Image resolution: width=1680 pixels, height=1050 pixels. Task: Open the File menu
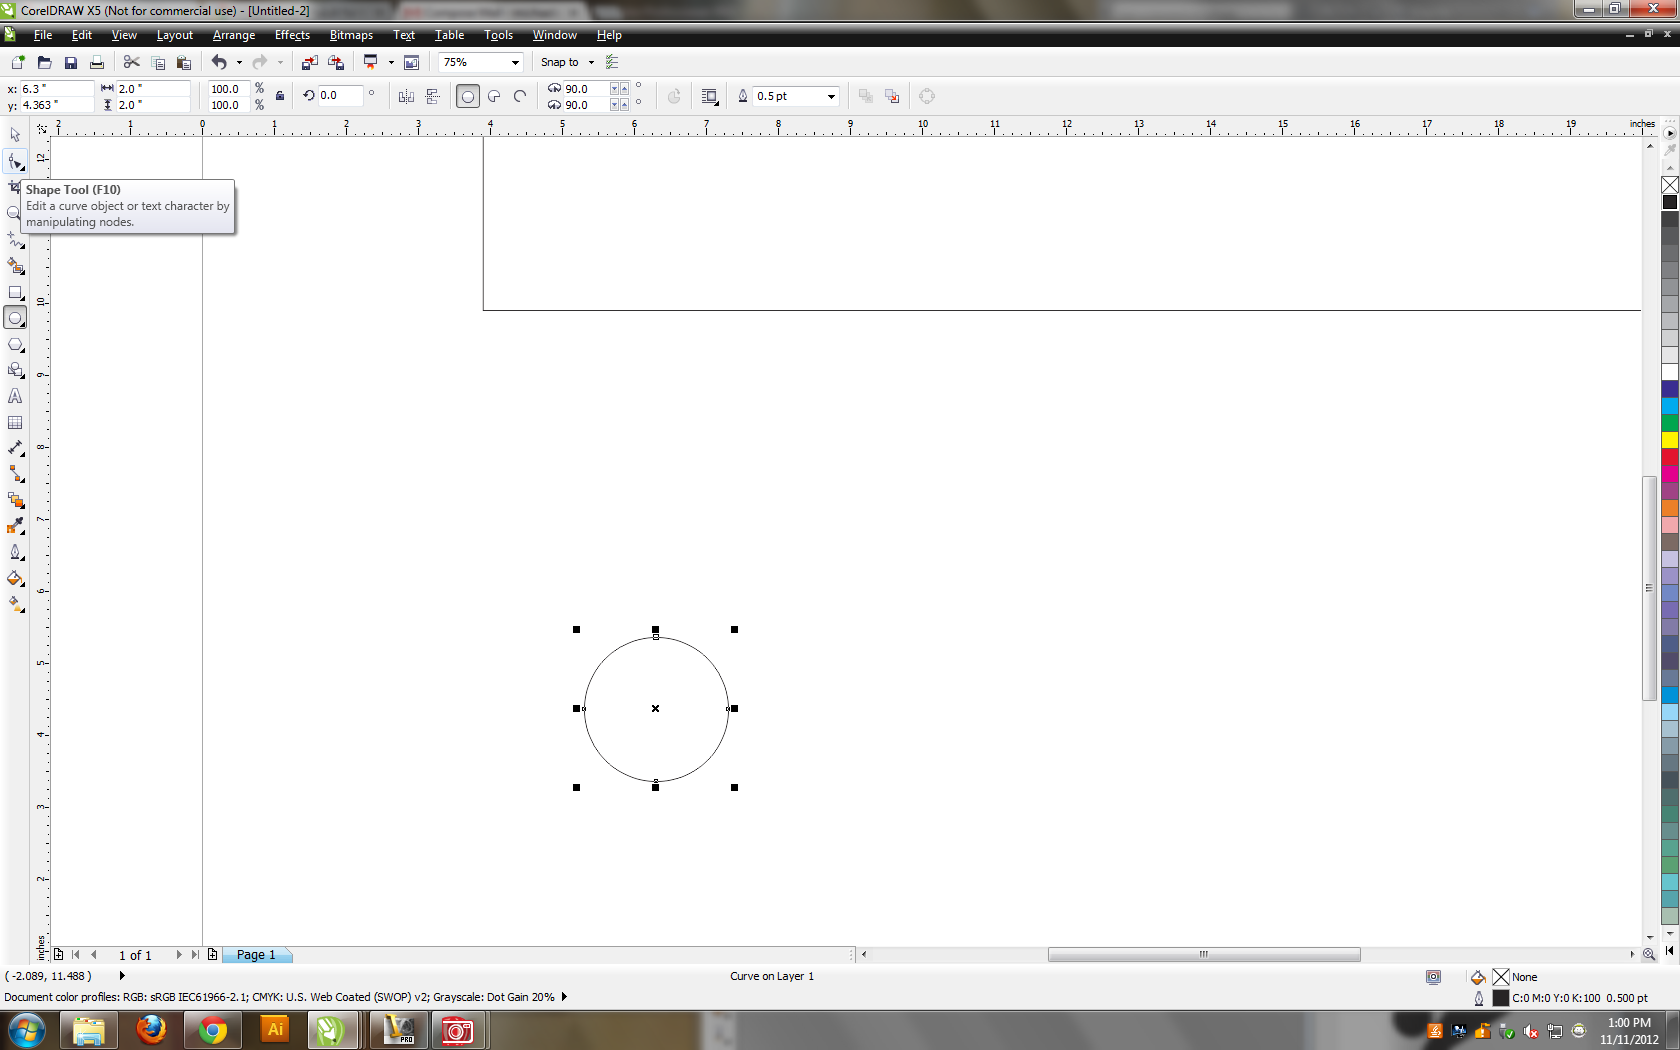pos(43,35)
